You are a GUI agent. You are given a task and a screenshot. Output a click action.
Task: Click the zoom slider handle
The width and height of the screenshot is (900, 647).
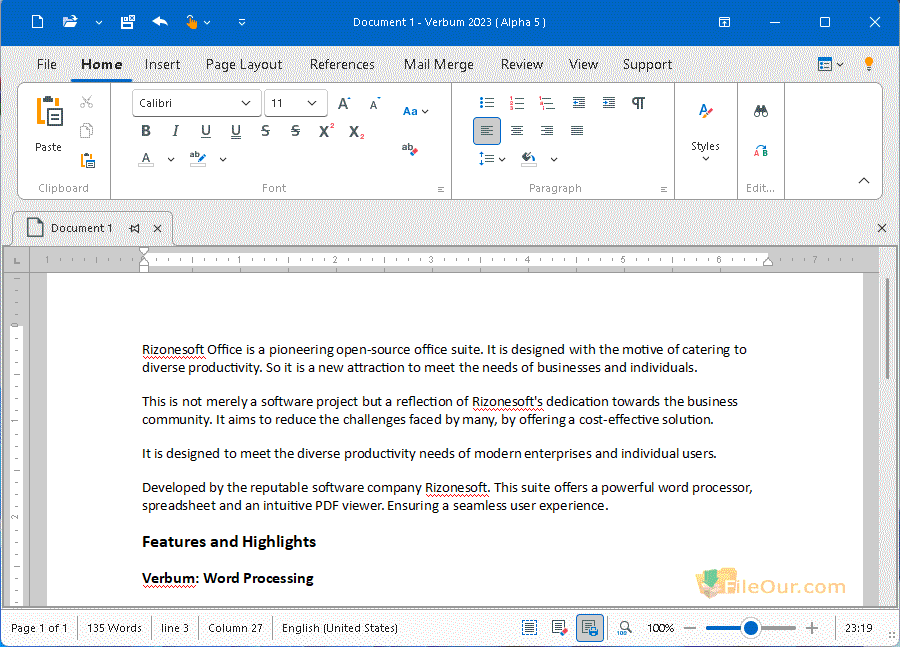coord(751,628)
